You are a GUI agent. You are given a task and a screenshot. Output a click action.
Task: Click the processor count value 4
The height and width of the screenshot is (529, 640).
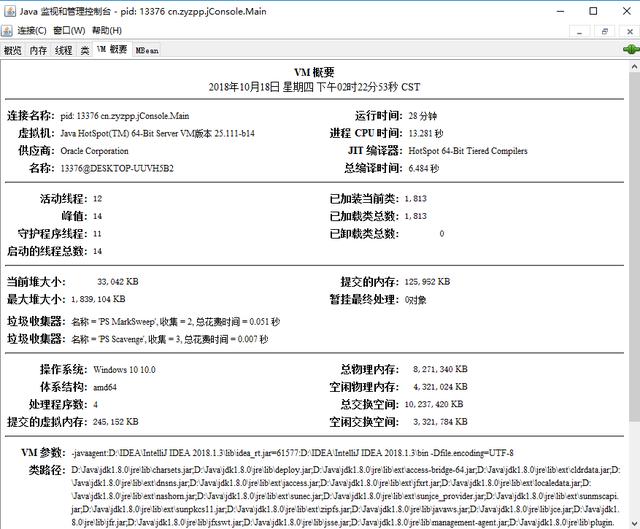95,405
